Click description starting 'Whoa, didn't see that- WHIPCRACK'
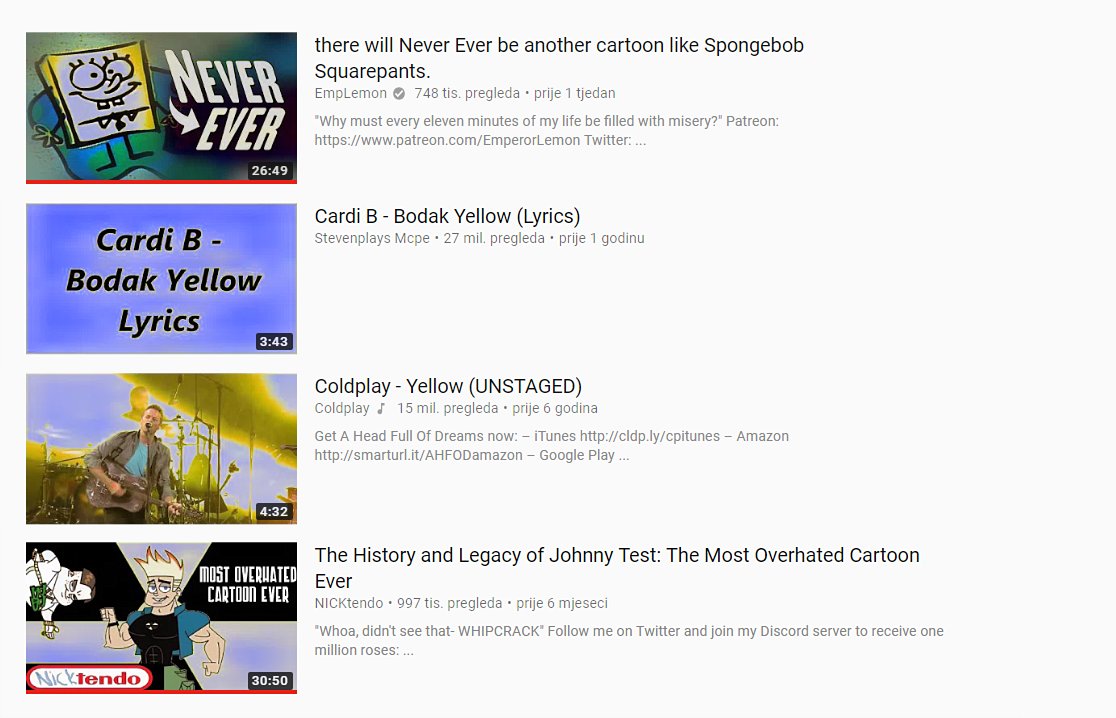Image resolution: width=1116 pixels, height=718 pixels. 629,640
